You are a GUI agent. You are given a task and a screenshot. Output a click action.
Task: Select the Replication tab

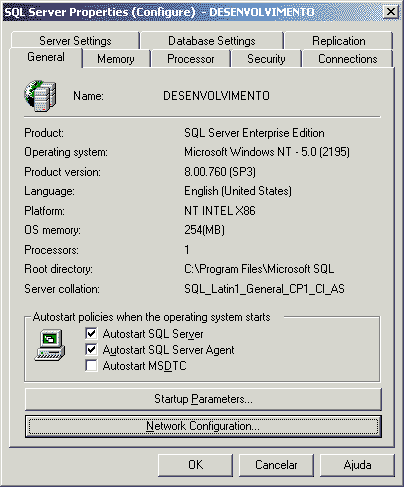pyautogui.click(x=339, y=41)
